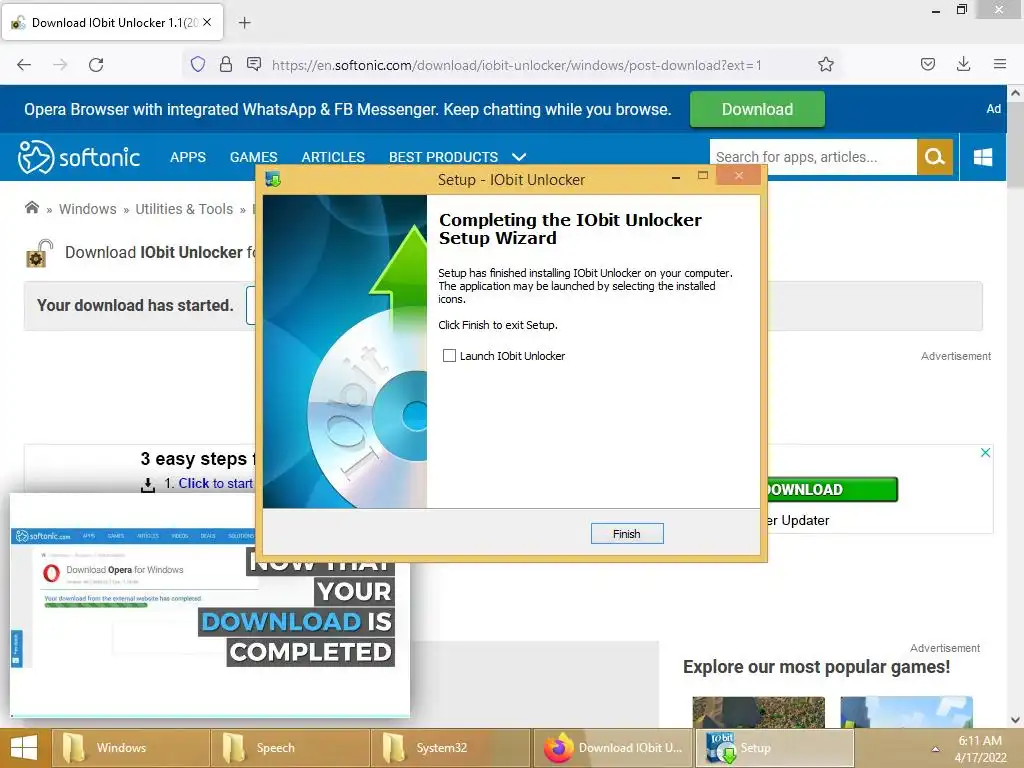Screen dimensions: 1024x768
Task: Click 'Explore our most popular games!' heading
Action: (816, 667)
